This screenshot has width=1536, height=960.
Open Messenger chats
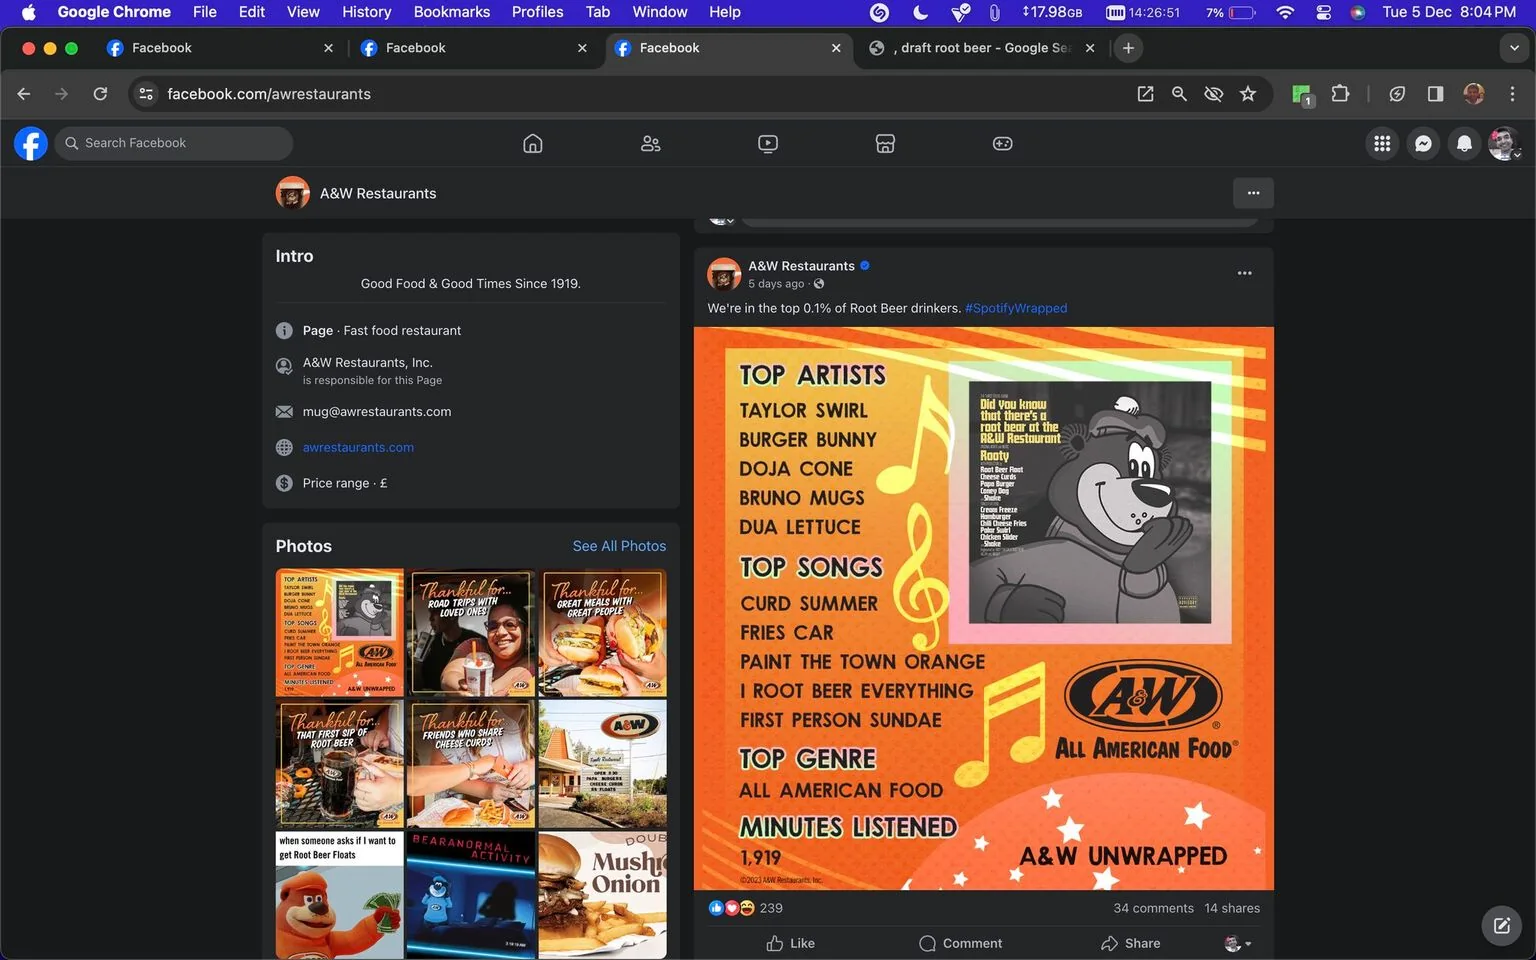pos(1423,143)
